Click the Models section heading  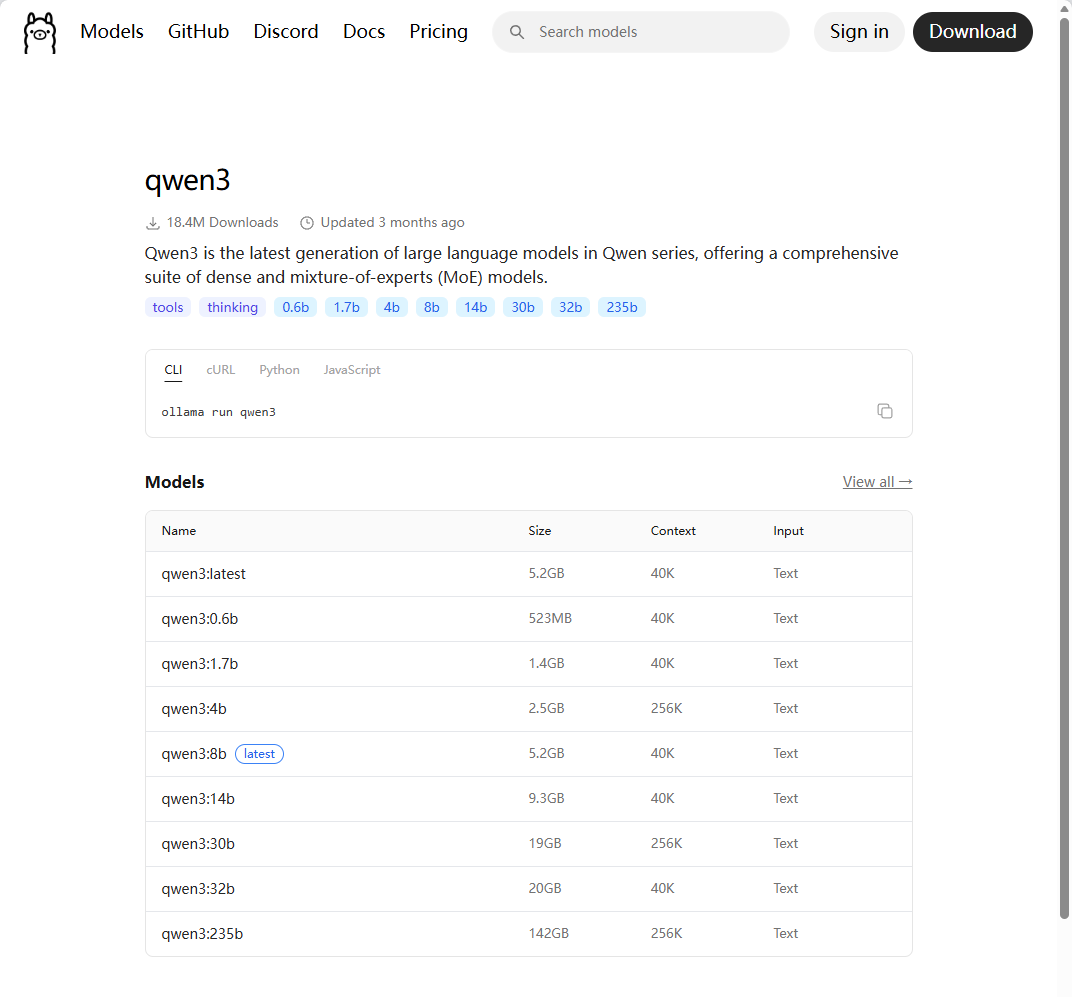point(174,482)
